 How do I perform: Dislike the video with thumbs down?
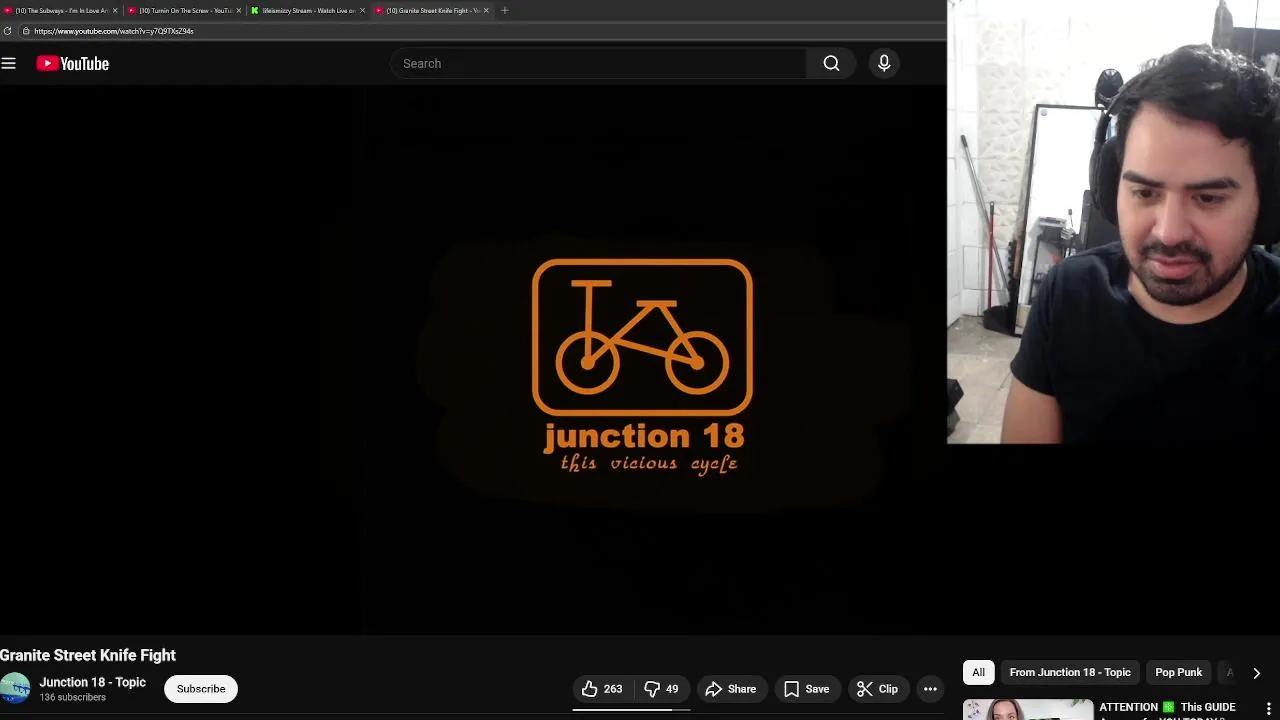pyautogui.click(x=661, y=689)
